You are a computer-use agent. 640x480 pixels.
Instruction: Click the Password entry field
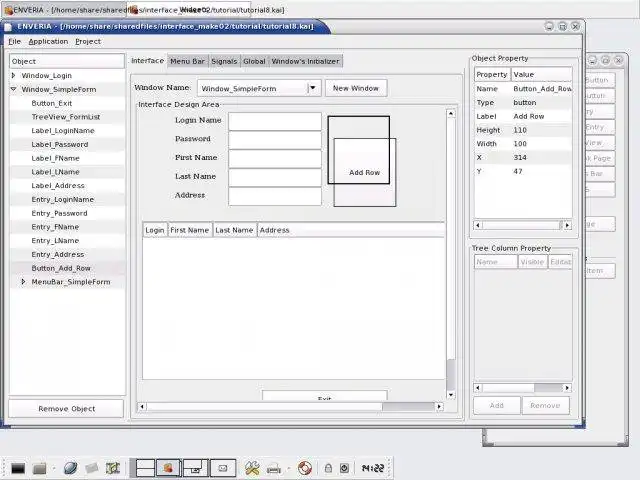tap(275, 140)
